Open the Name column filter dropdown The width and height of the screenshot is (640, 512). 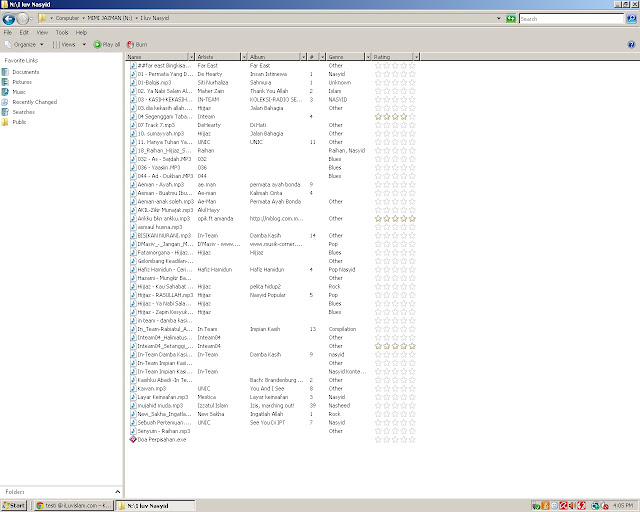click(191, 57)
